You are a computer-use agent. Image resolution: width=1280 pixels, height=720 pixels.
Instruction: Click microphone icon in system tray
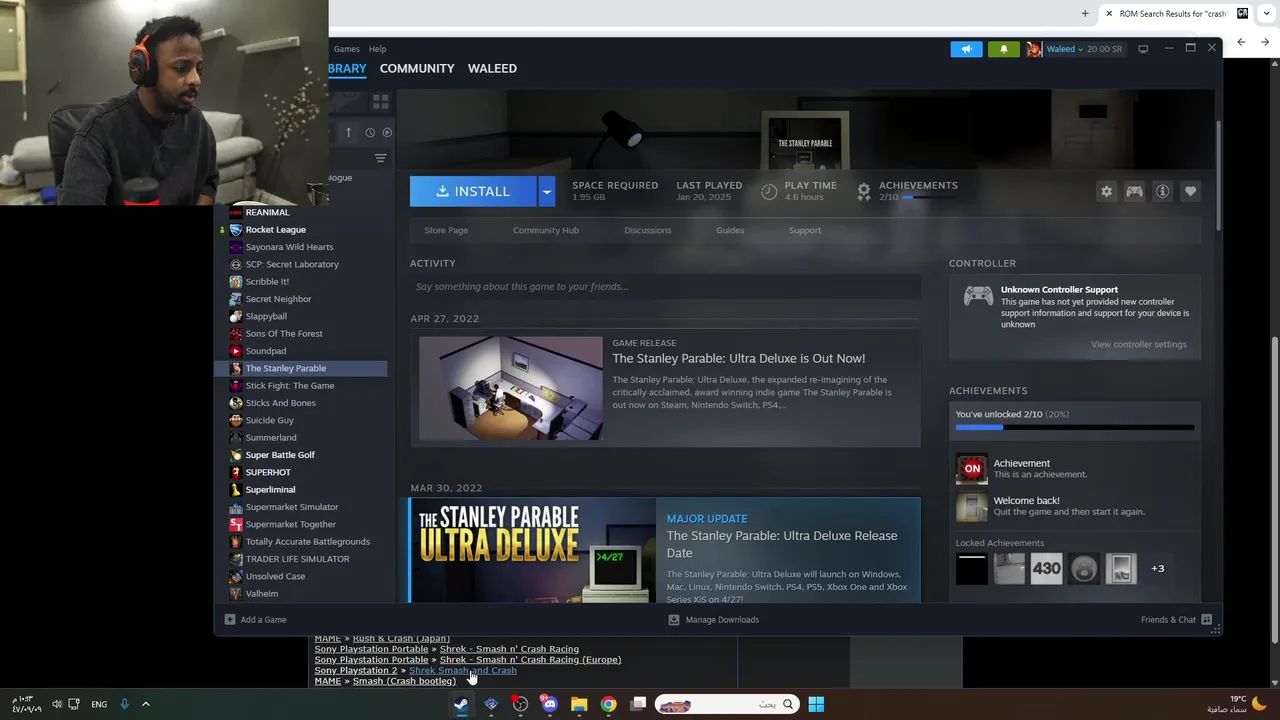[124, 704]
